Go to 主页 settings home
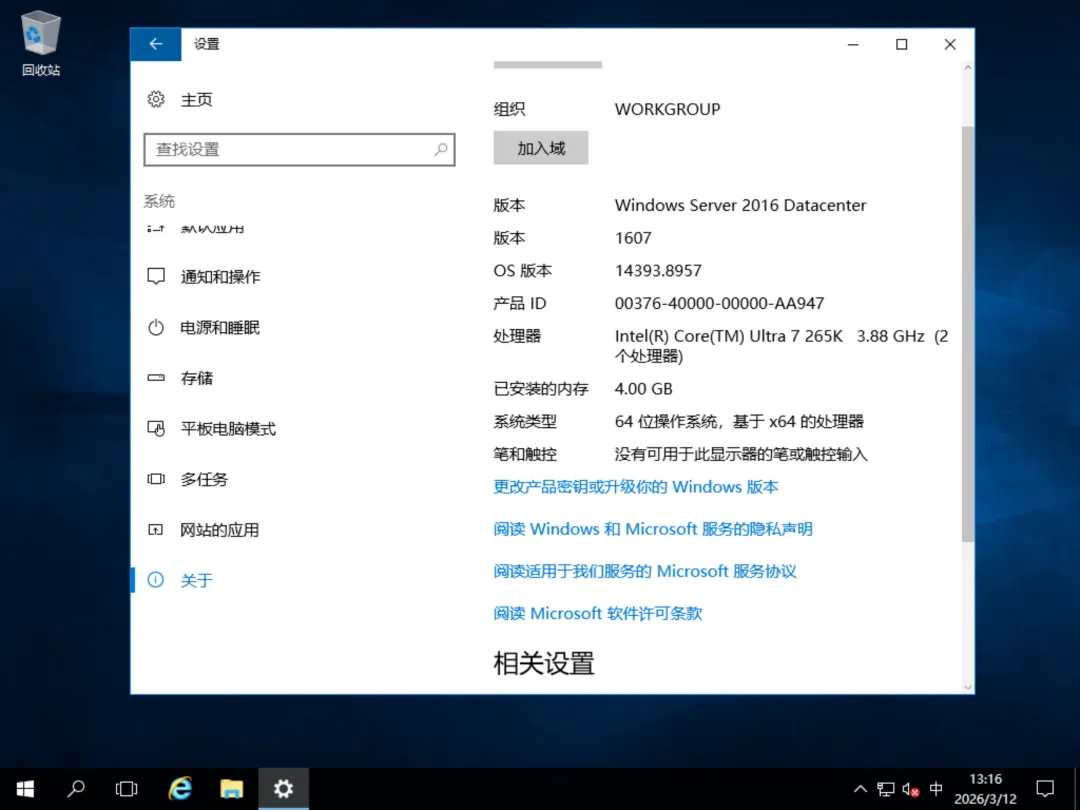The width and height of the screenshot is (1080, 810). coord(197,100)
